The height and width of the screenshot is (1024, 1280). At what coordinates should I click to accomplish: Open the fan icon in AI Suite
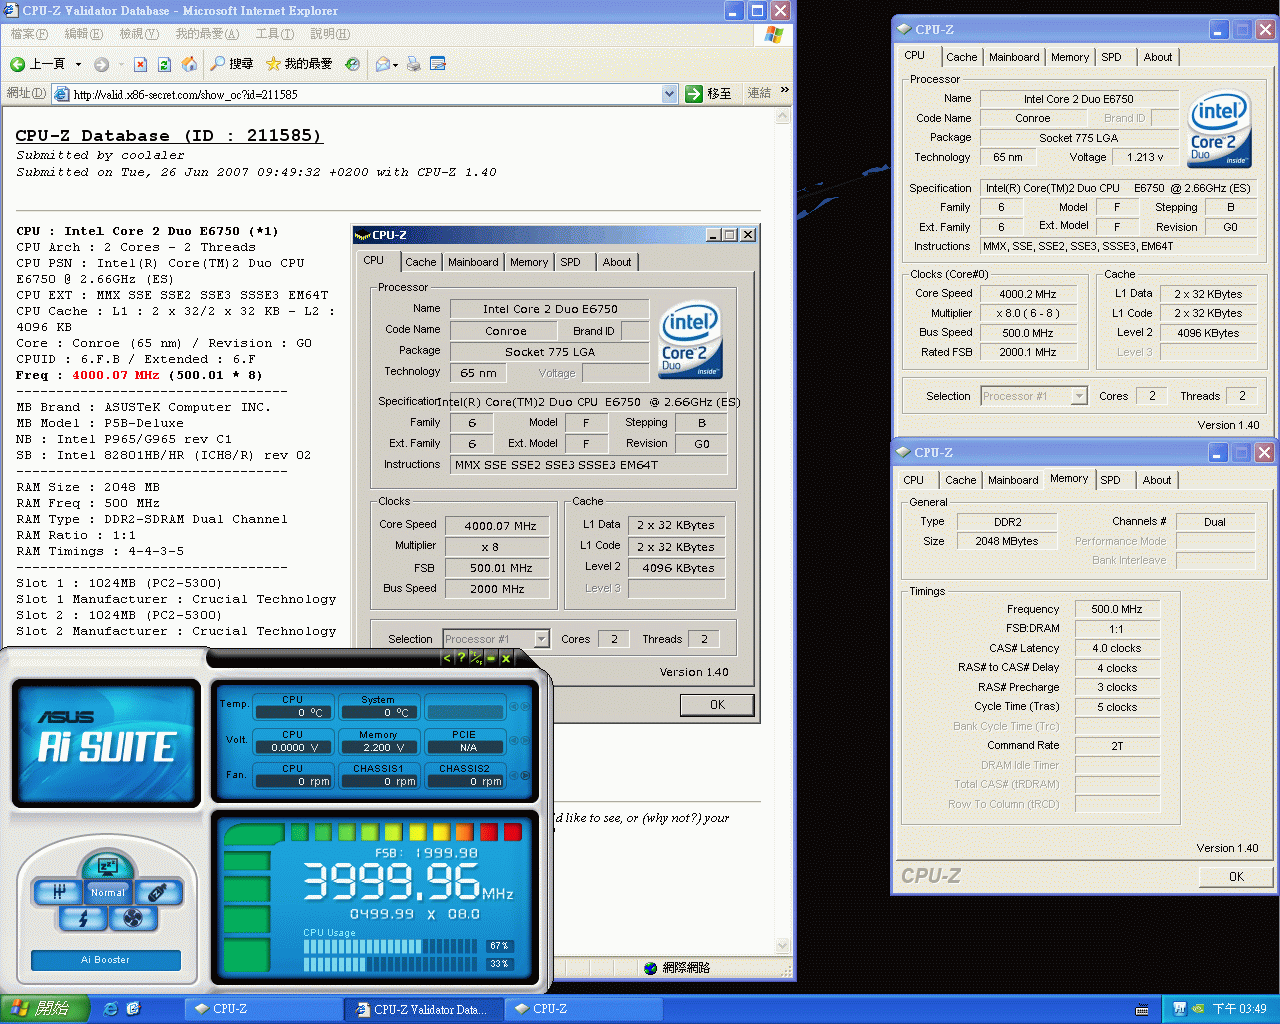(x=133, y=918)
